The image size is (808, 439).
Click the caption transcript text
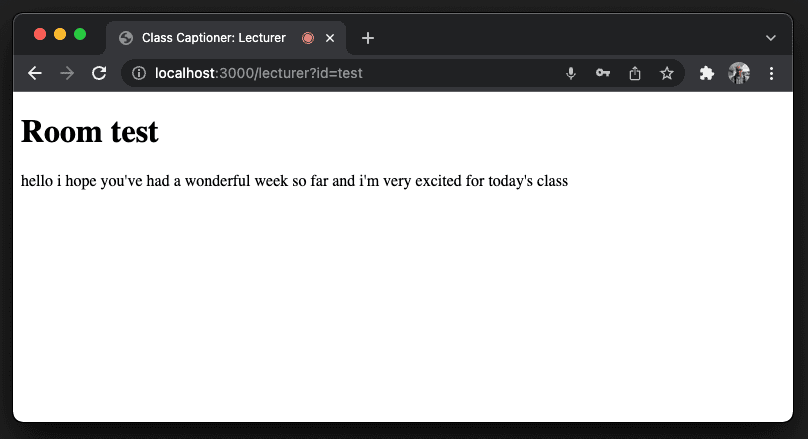(294, 181)
